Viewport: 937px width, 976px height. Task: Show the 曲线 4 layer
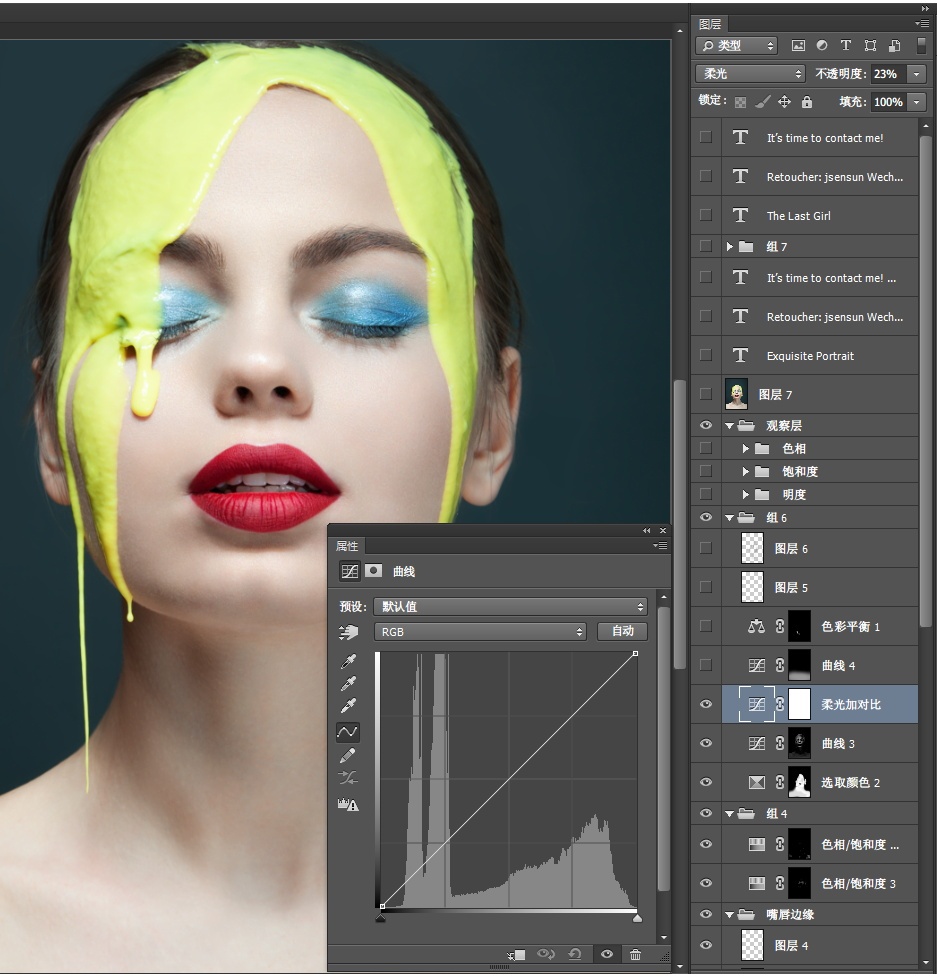click(x=705, y=665)
